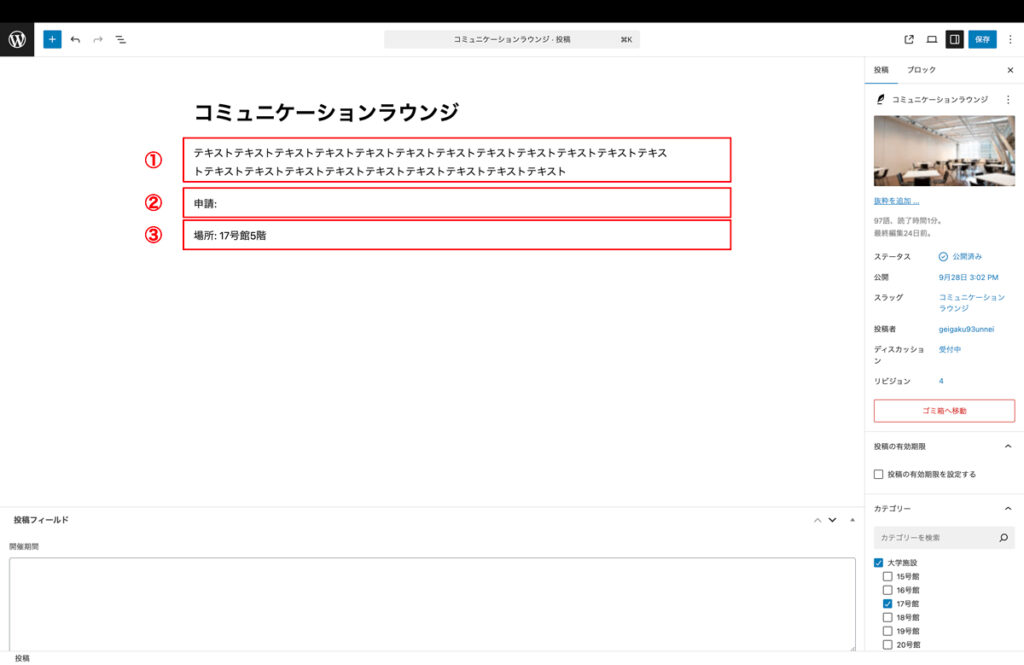Click the カテゴリーを検索 search field

tap(935, 538)
